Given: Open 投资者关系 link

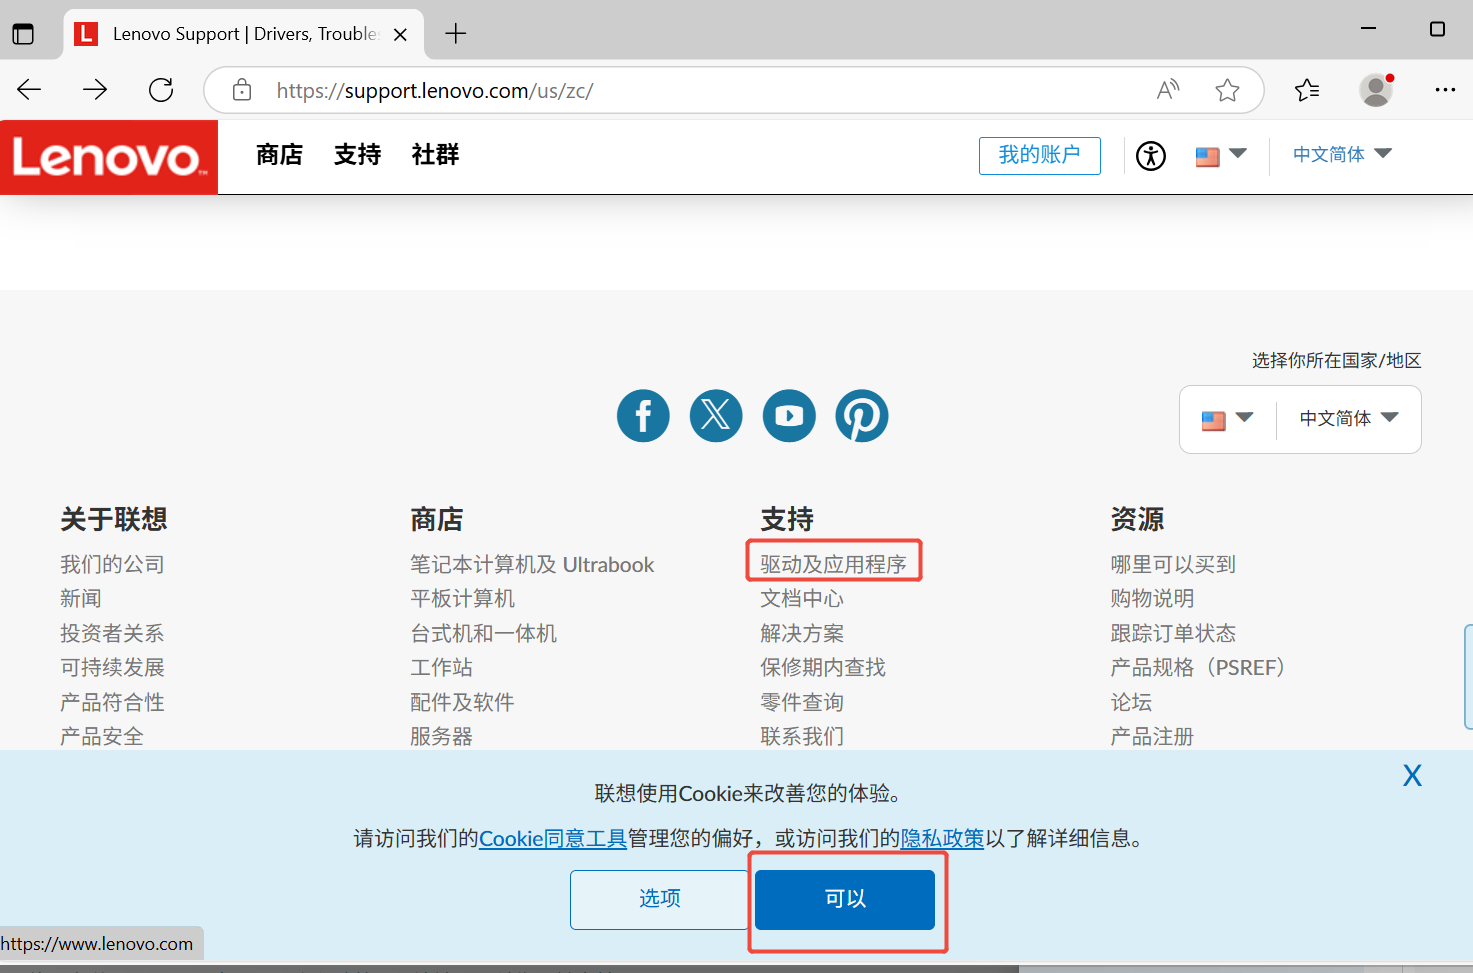Looking at the screenshot, I should pyautogui.click(x=112, y=633).
